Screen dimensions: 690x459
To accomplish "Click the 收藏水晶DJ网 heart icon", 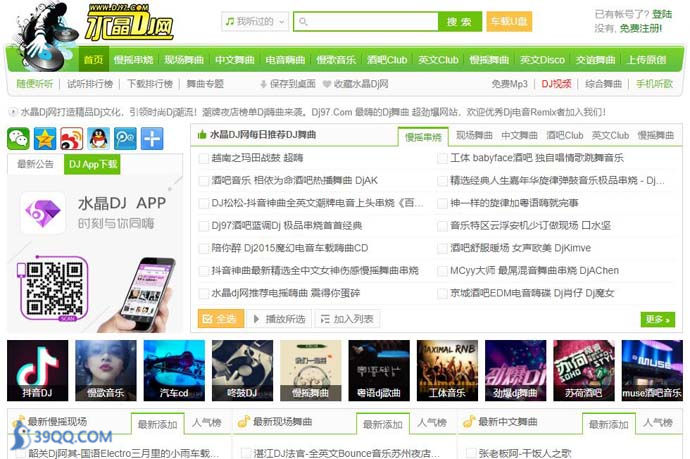I will click(327, 84).
